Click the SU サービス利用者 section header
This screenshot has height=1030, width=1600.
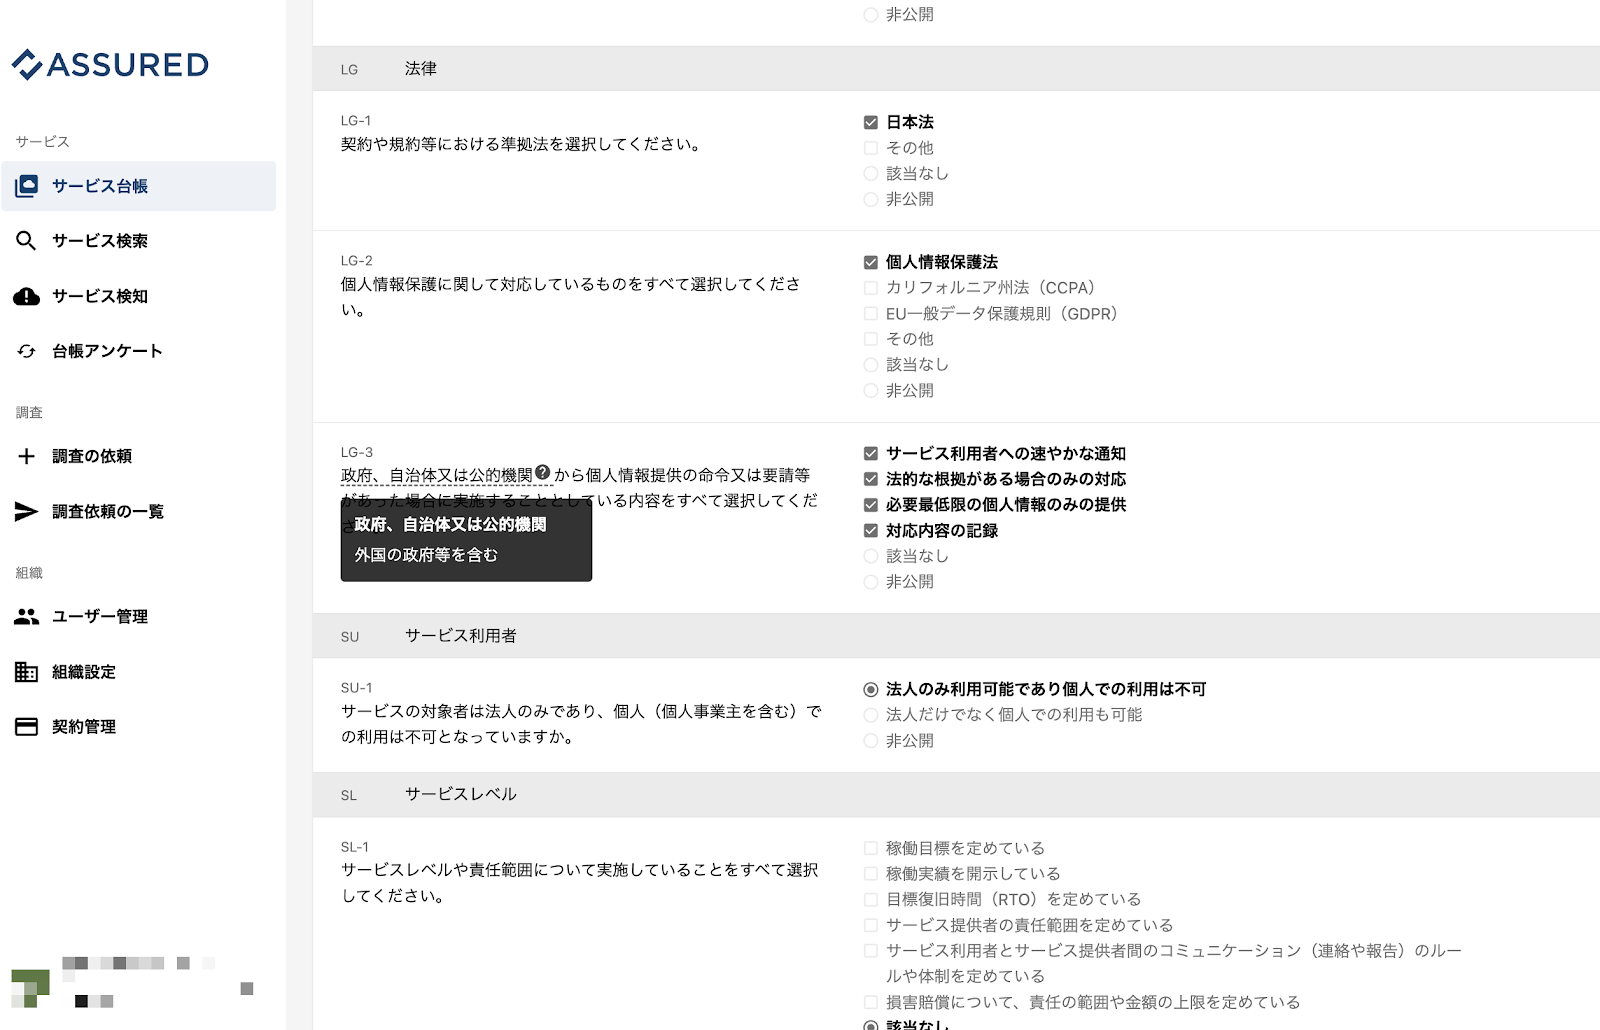click(x=956, y=636)
